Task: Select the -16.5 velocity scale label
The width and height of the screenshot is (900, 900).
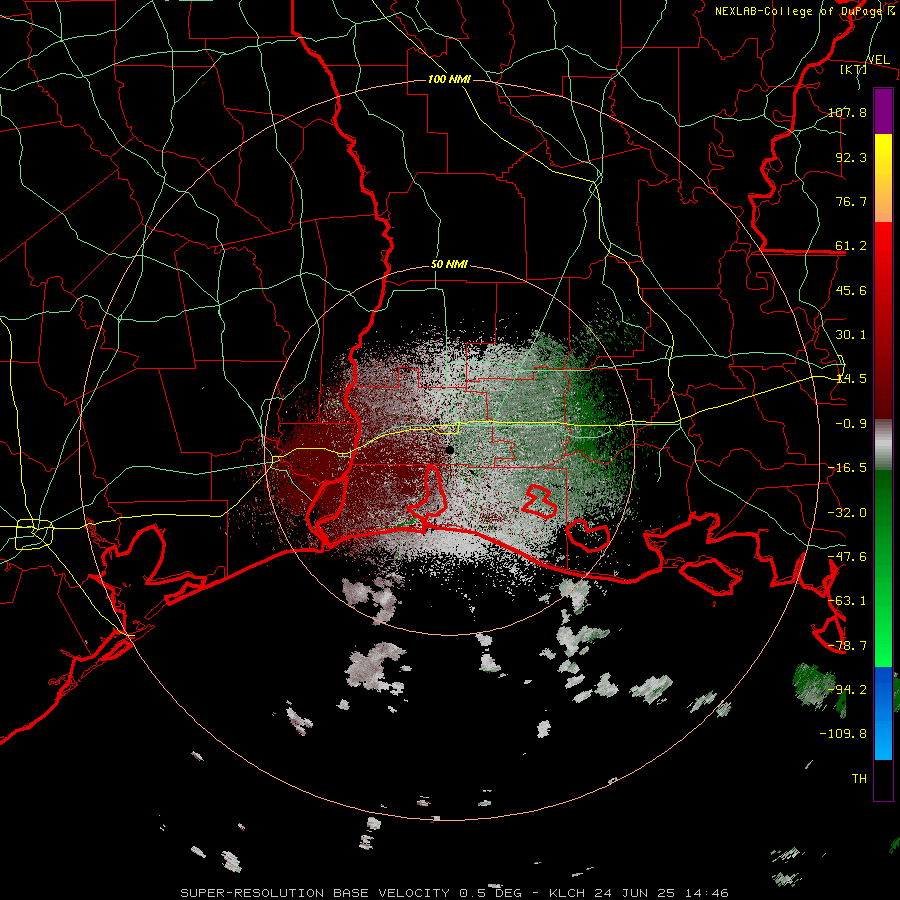Action: tap(847, 468)
